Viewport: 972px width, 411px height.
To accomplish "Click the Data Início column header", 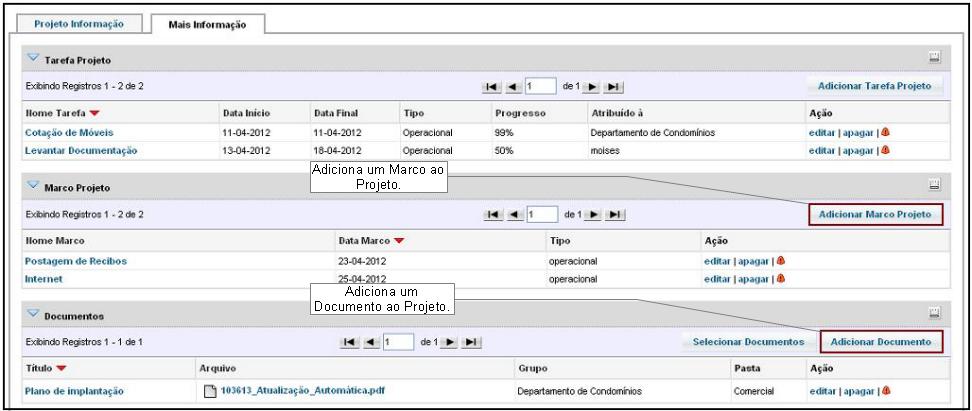I will 245,113.
